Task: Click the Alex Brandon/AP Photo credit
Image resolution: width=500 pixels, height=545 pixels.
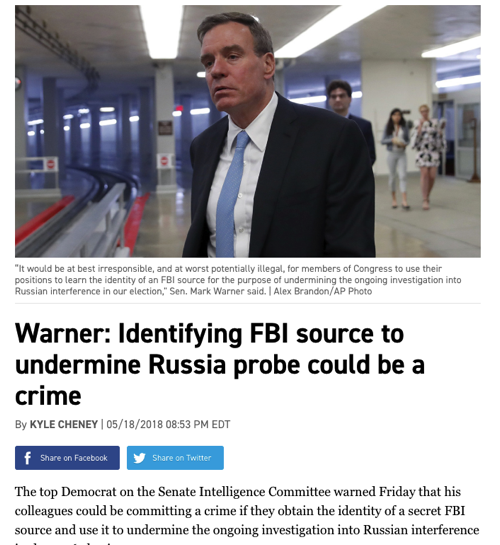Action: [322, 291]
